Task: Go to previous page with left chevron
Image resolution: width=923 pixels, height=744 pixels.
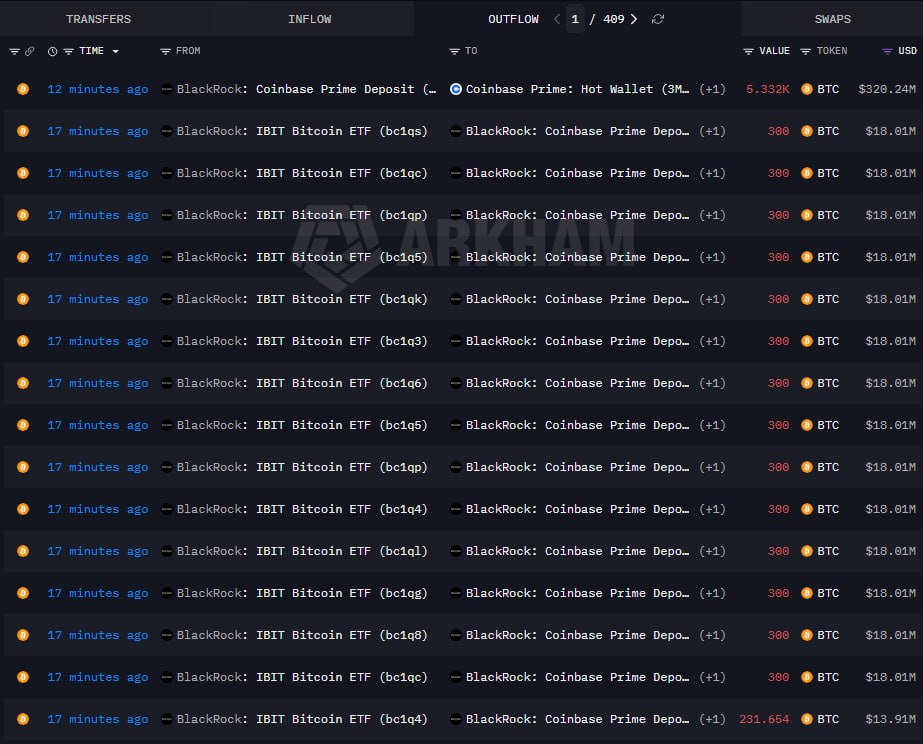Action: 557,19
